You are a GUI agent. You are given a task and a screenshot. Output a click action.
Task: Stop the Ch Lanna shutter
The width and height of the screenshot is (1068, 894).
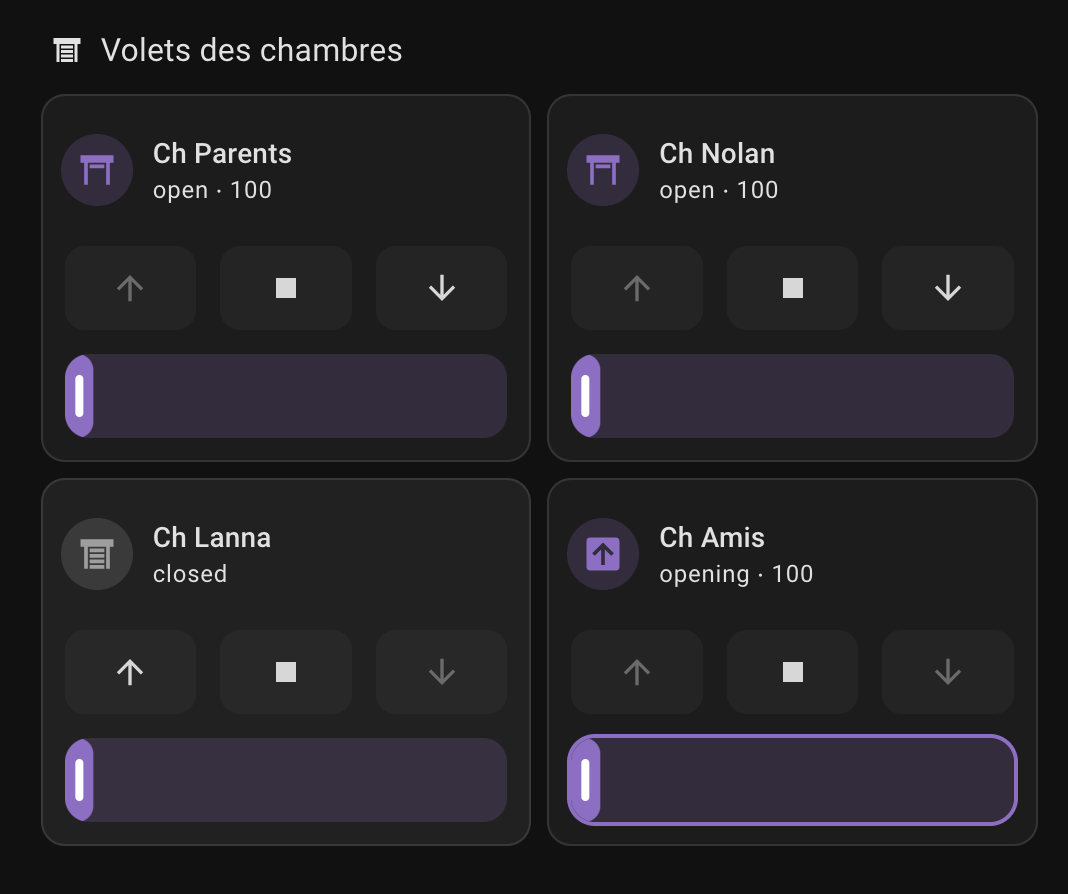(286, 672)
